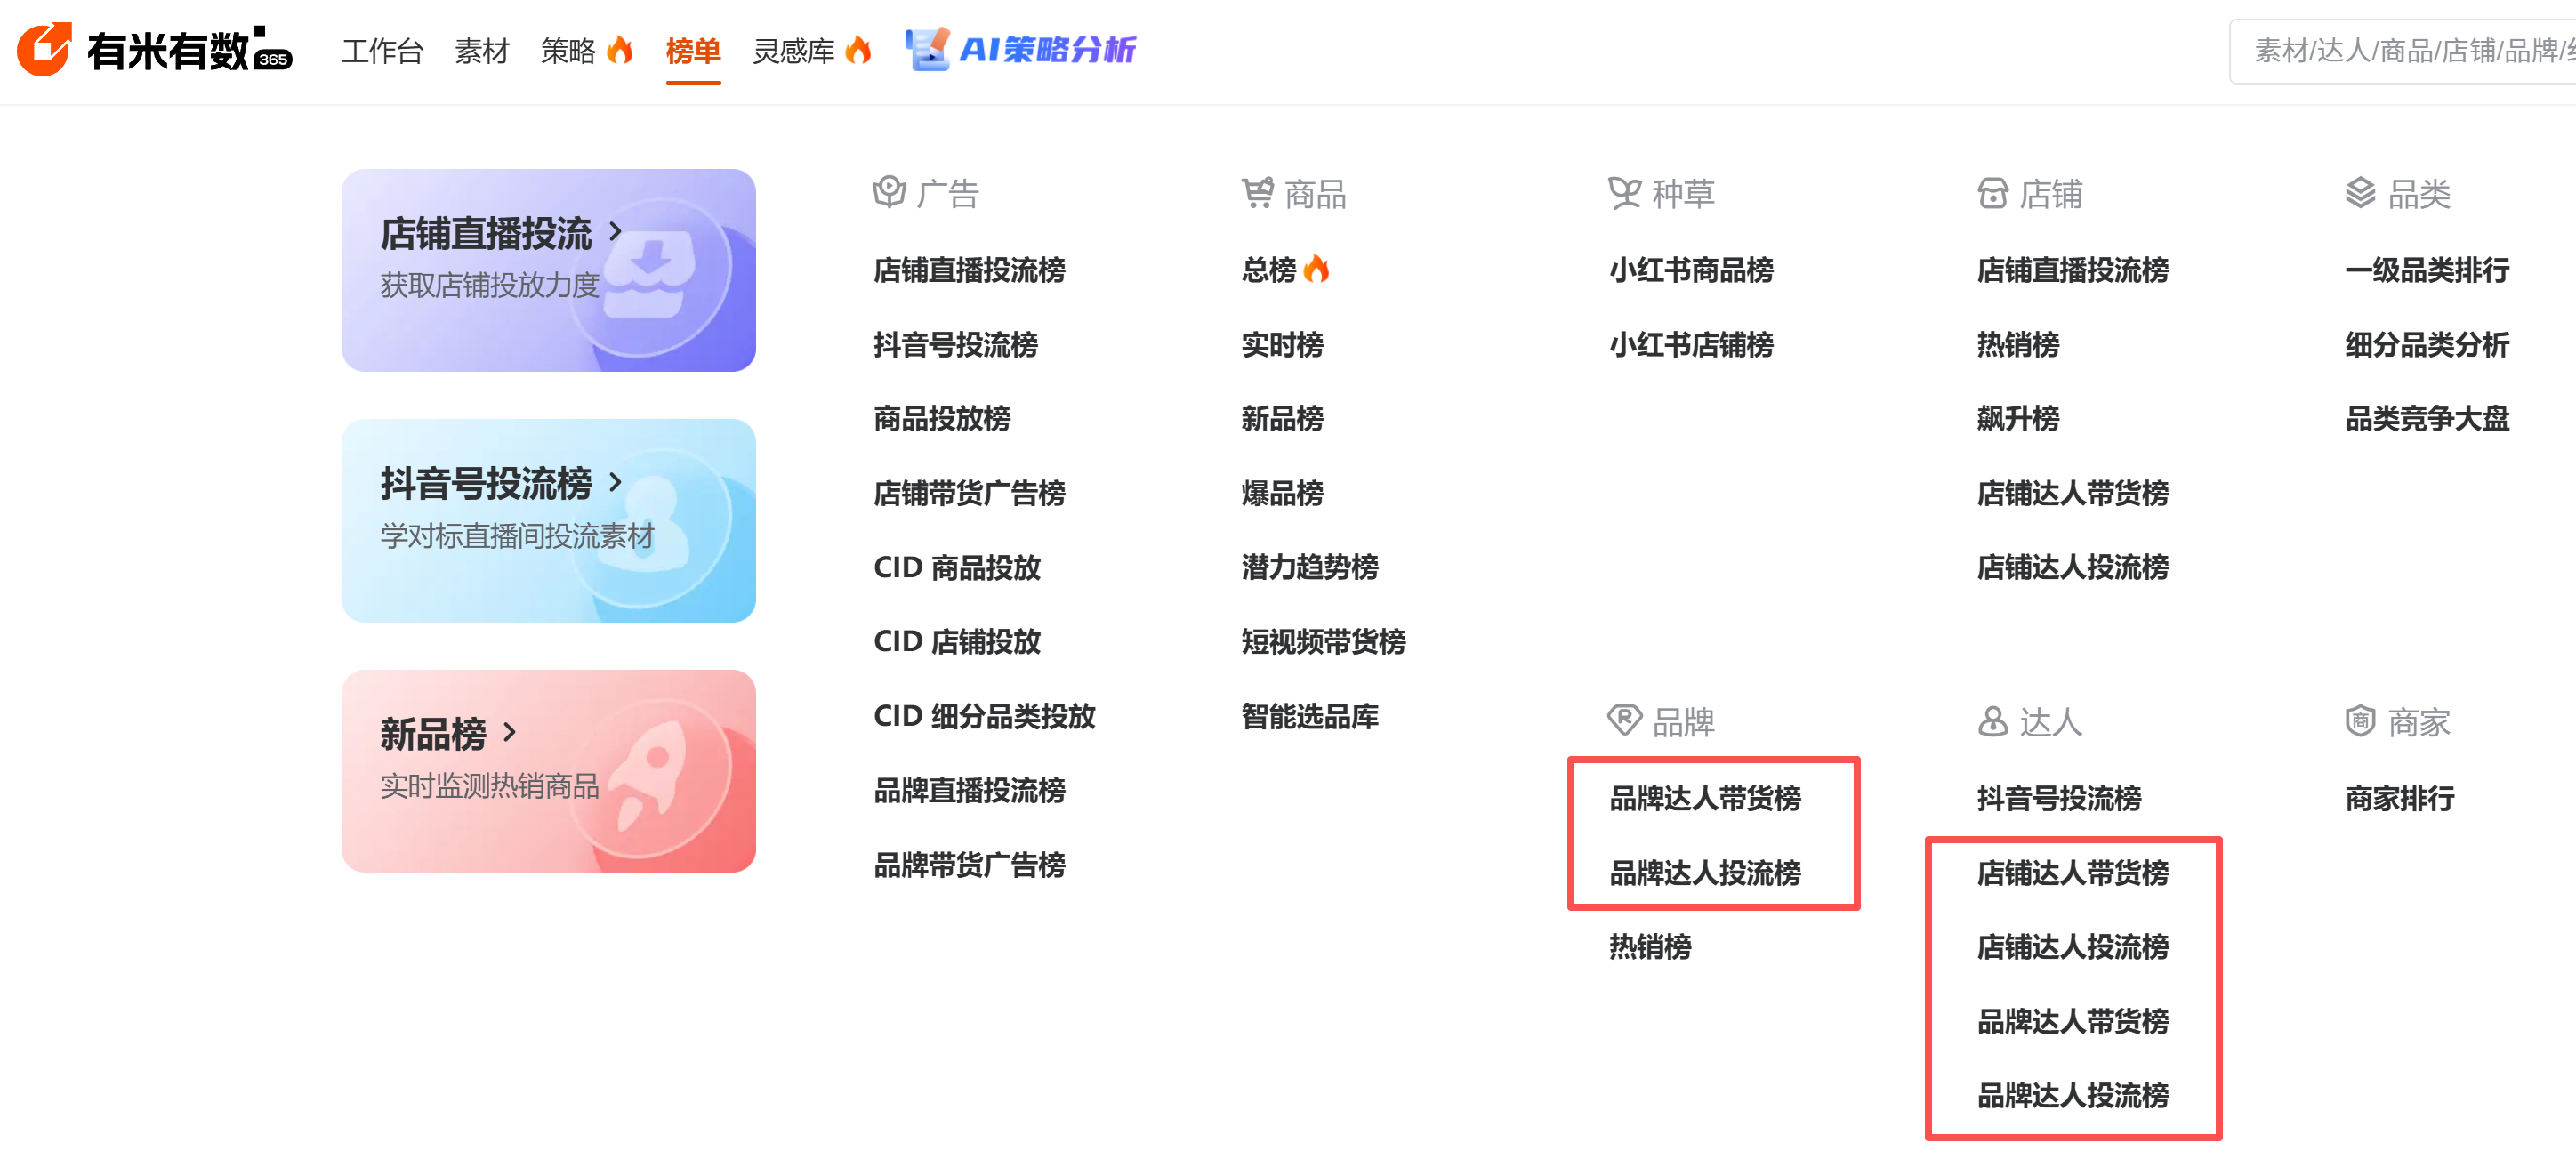2576x1167 pixels.
Task: Click the 有米有数 orange logo icon
Action: coord(44,49)
